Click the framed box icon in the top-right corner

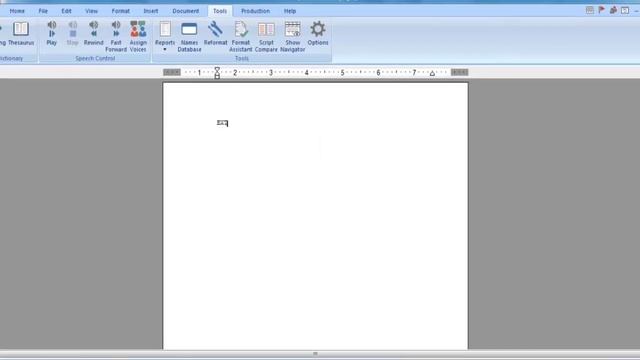pyautogui.click(x=625, y=10)
